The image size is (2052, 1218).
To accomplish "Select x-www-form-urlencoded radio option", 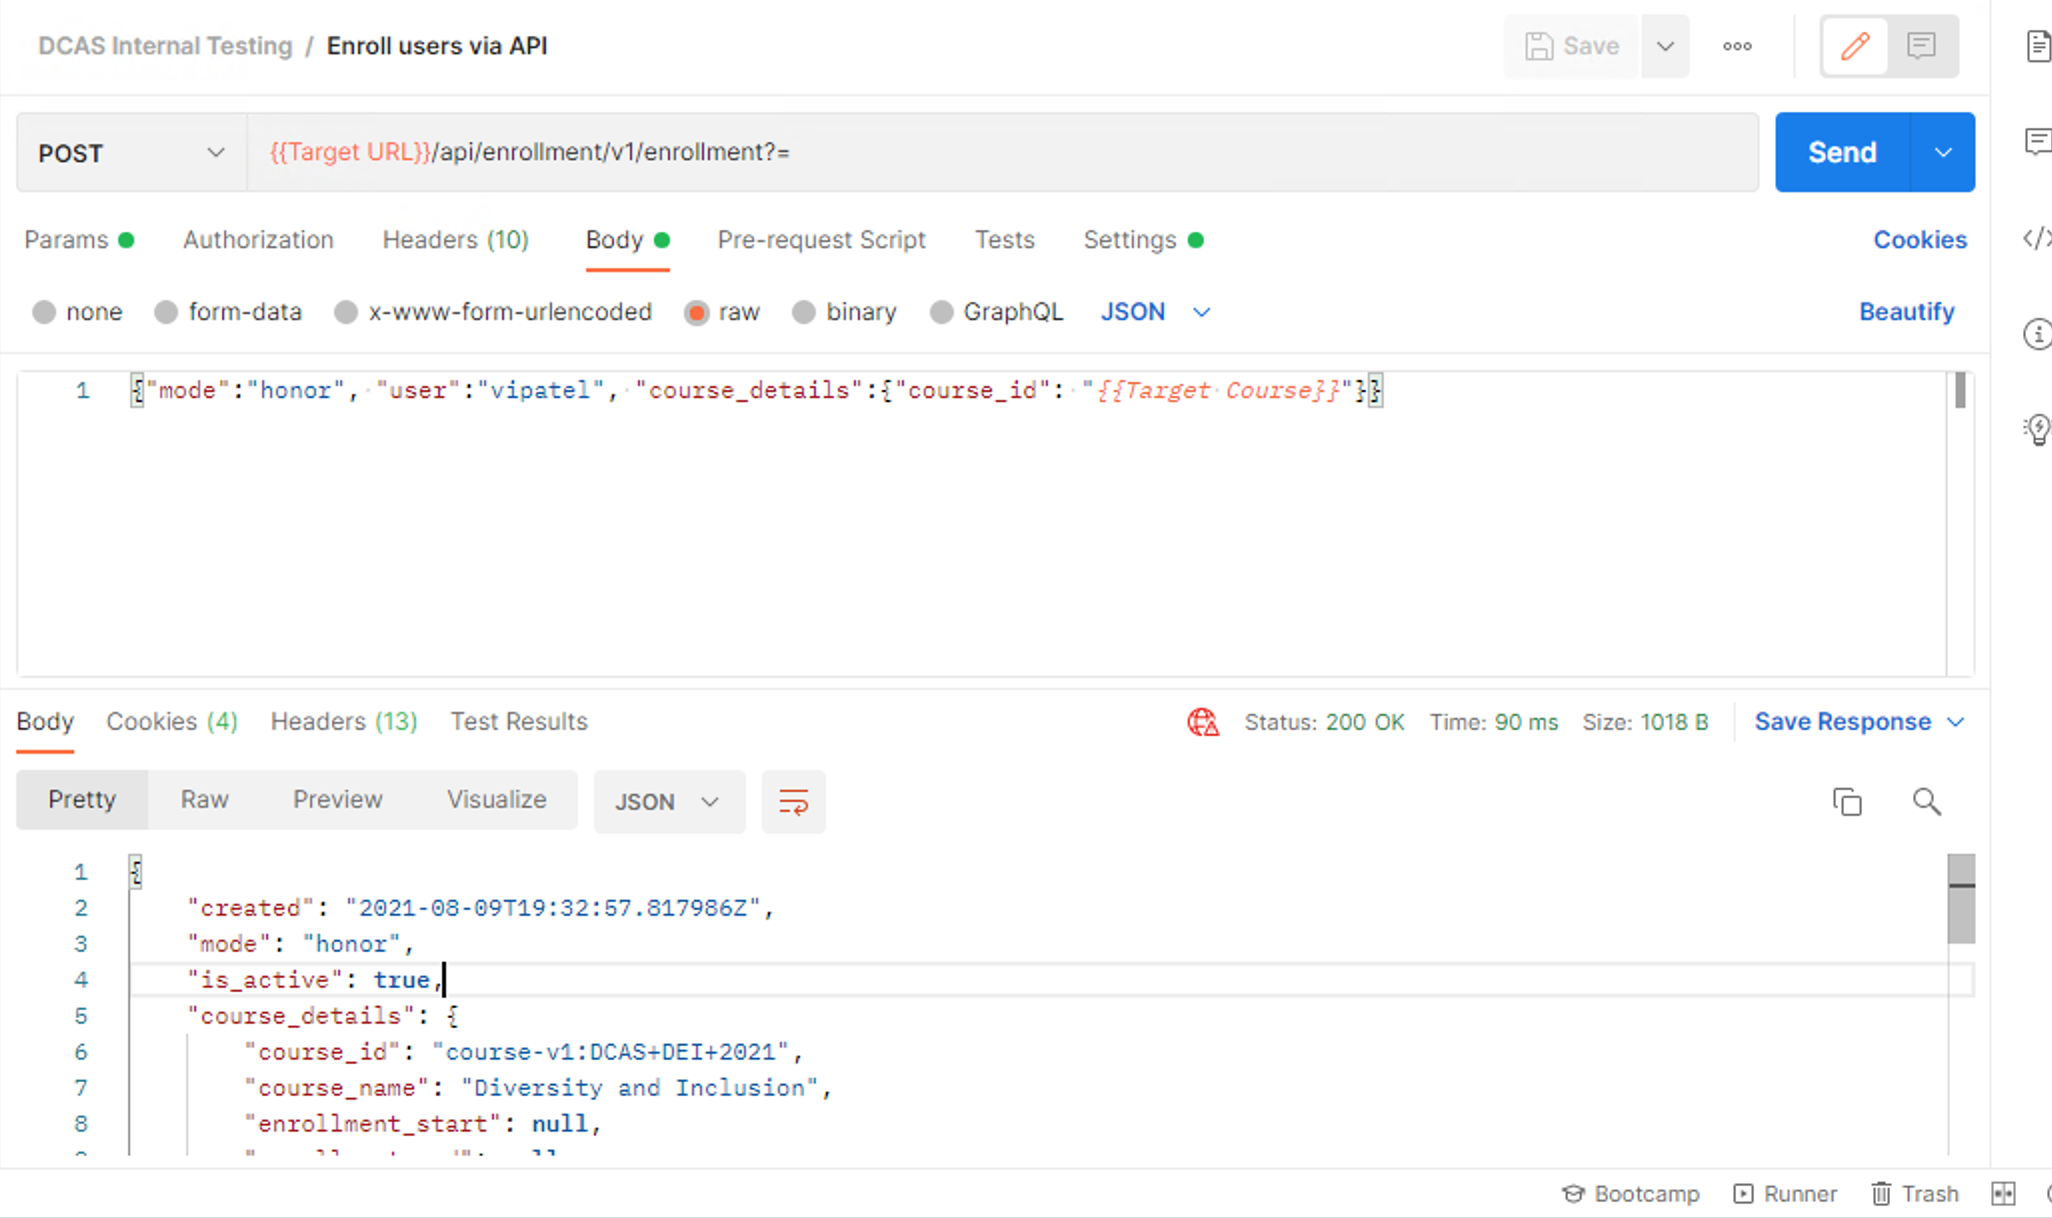I will click(x=346, y=312).
